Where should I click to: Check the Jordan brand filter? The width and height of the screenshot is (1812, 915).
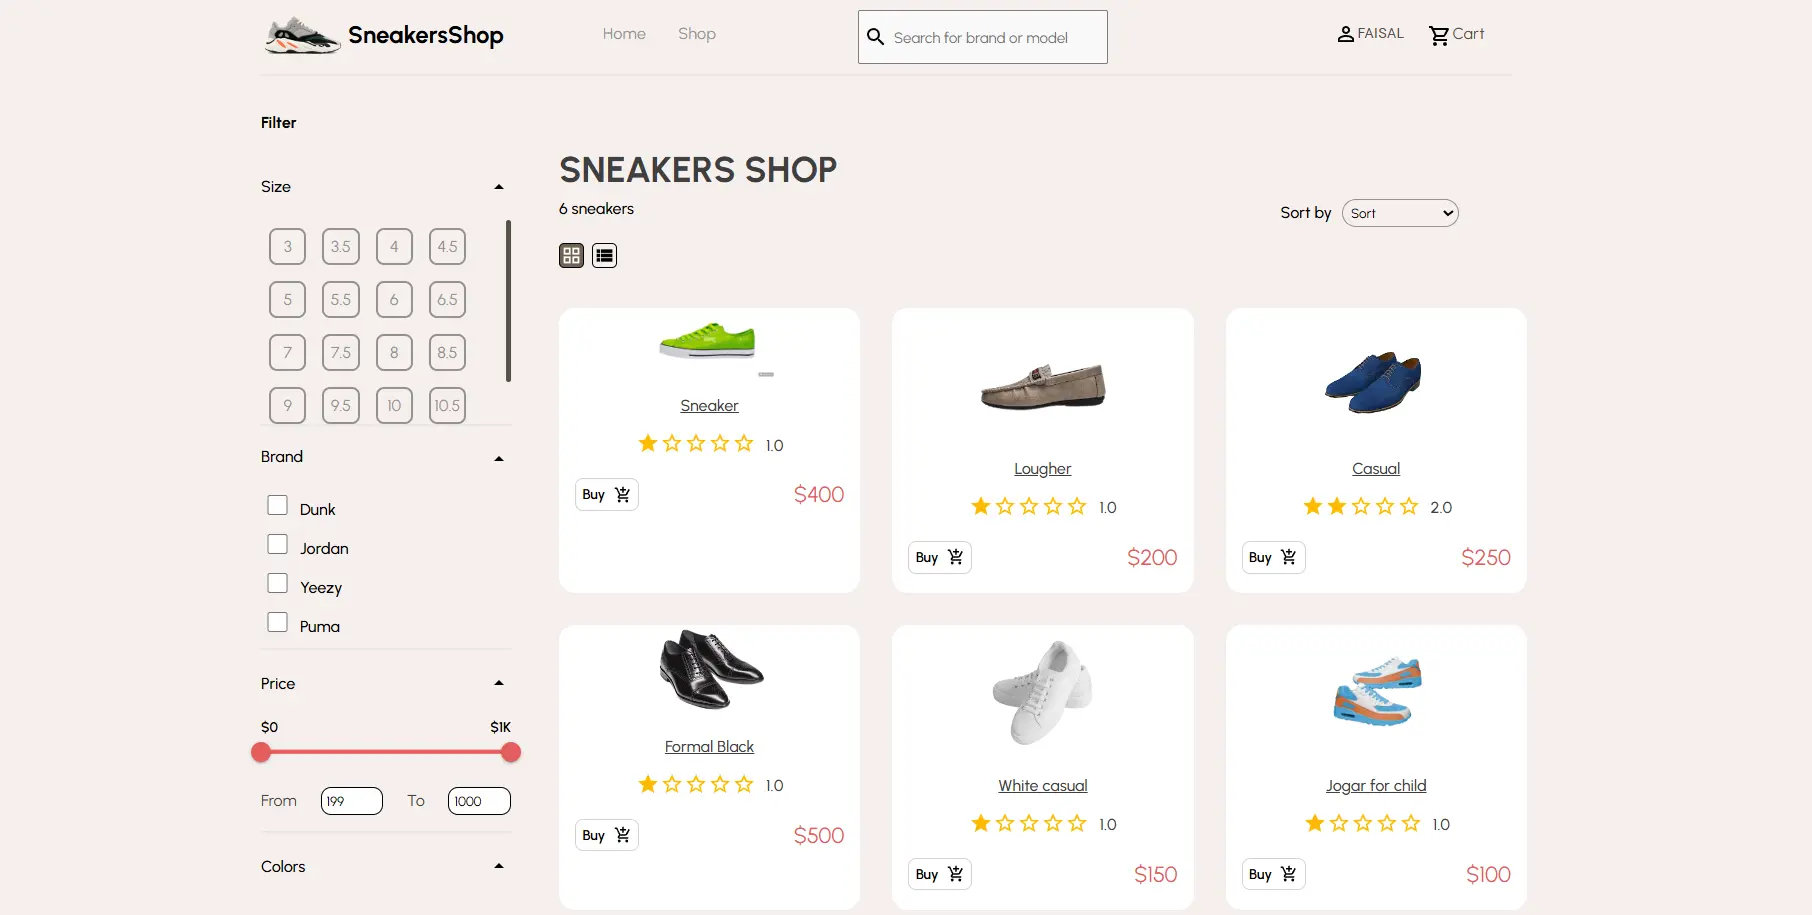tap(277, 543)
